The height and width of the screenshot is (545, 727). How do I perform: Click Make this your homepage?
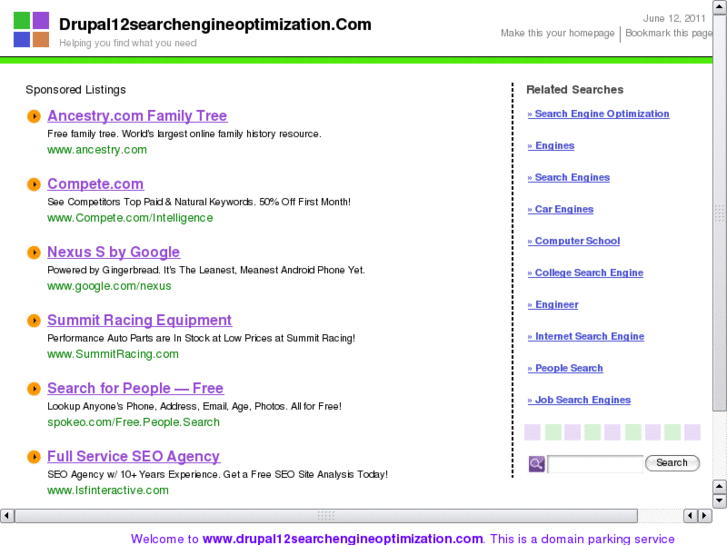557,33
